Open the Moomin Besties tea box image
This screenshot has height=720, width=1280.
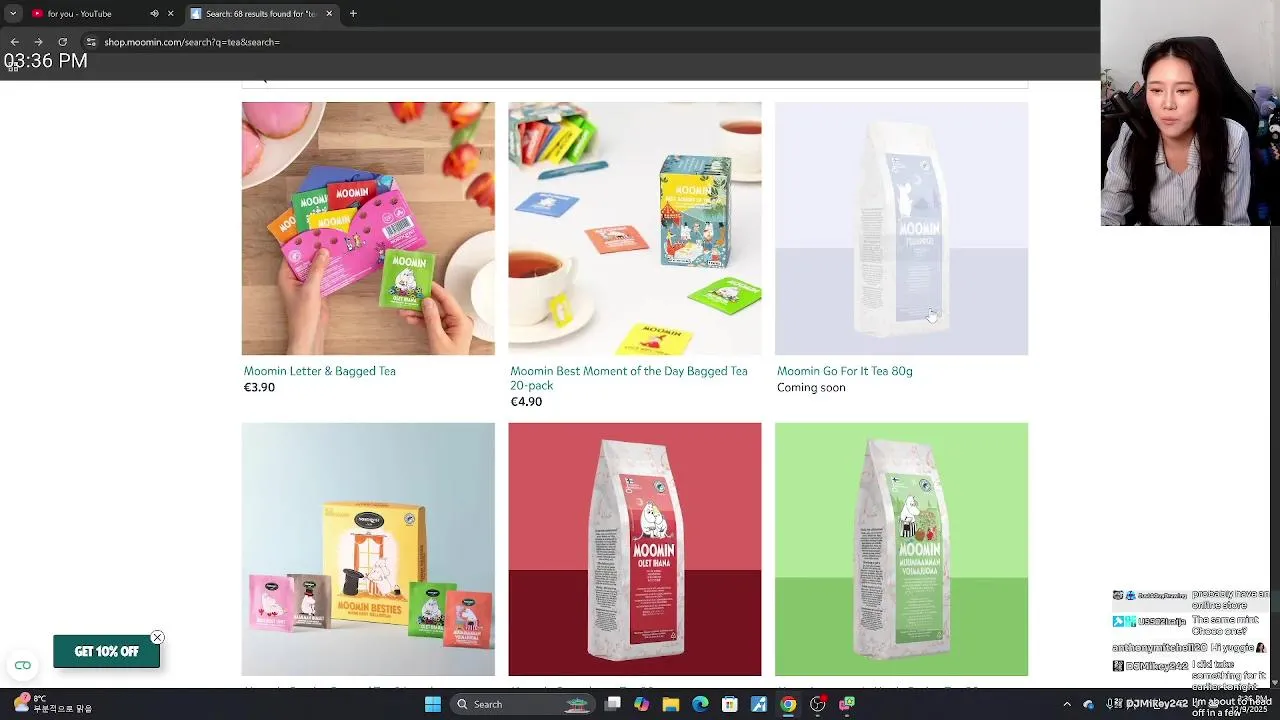368,549
